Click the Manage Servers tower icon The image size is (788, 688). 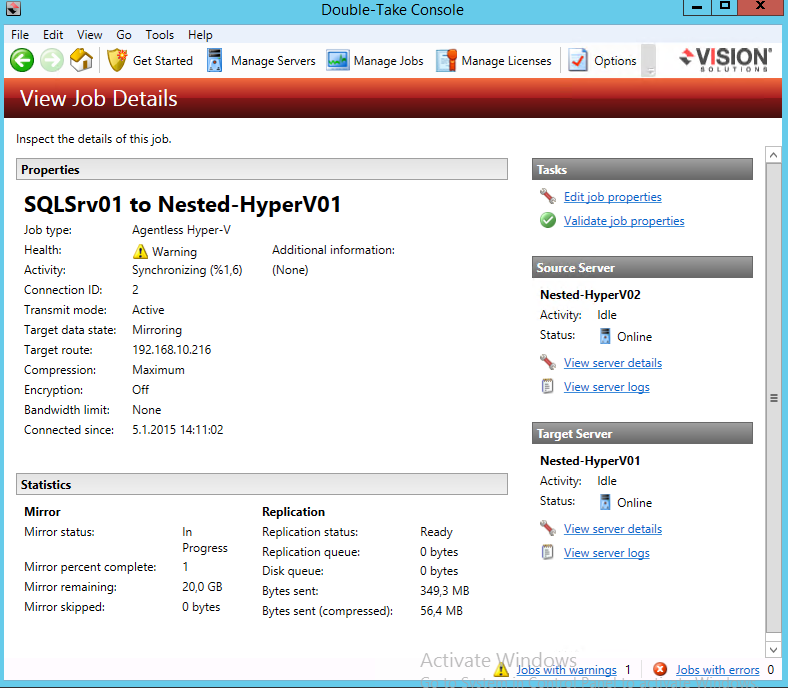[x=215, y=60]
